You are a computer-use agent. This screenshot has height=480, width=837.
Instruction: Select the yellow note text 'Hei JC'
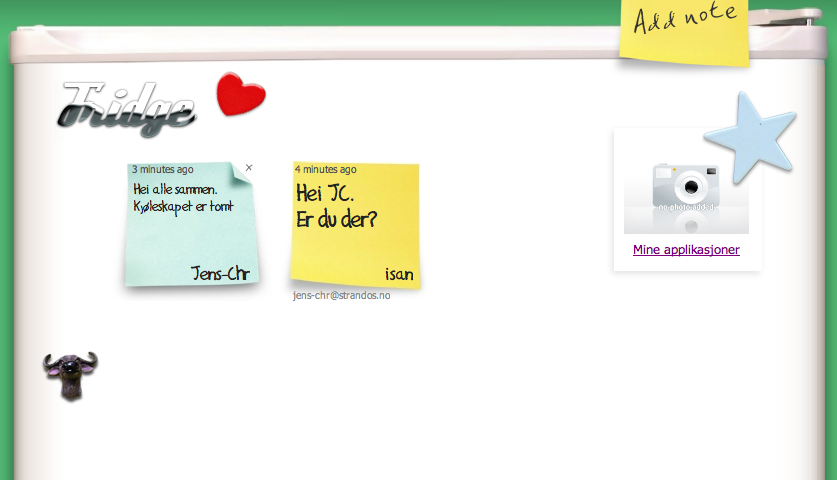(325, 193)
